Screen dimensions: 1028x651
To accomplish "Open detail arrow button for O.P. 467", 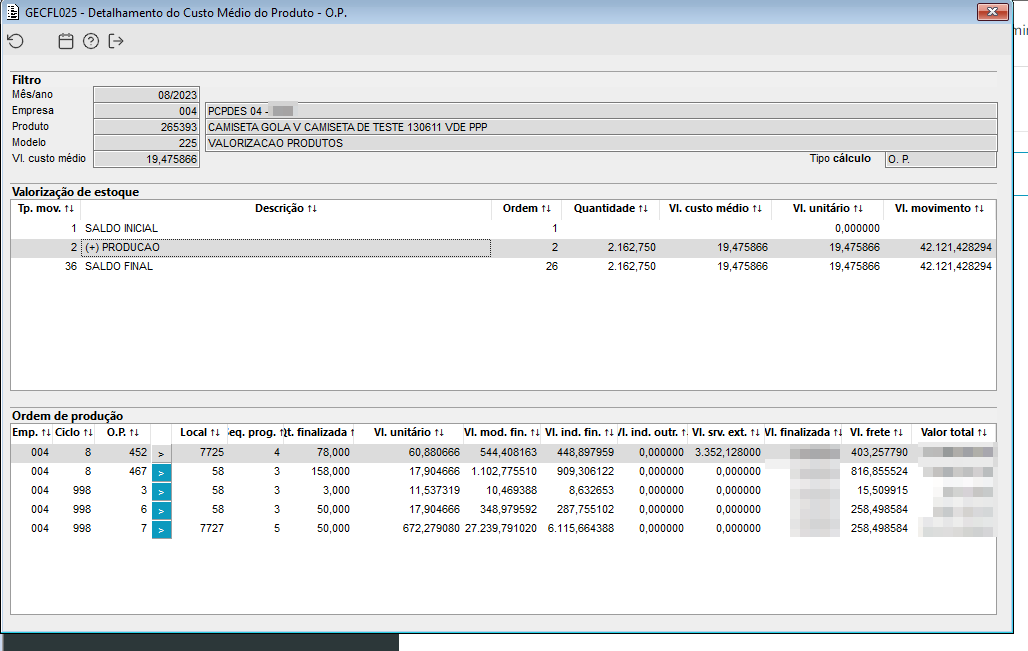I will coord(161,473).
